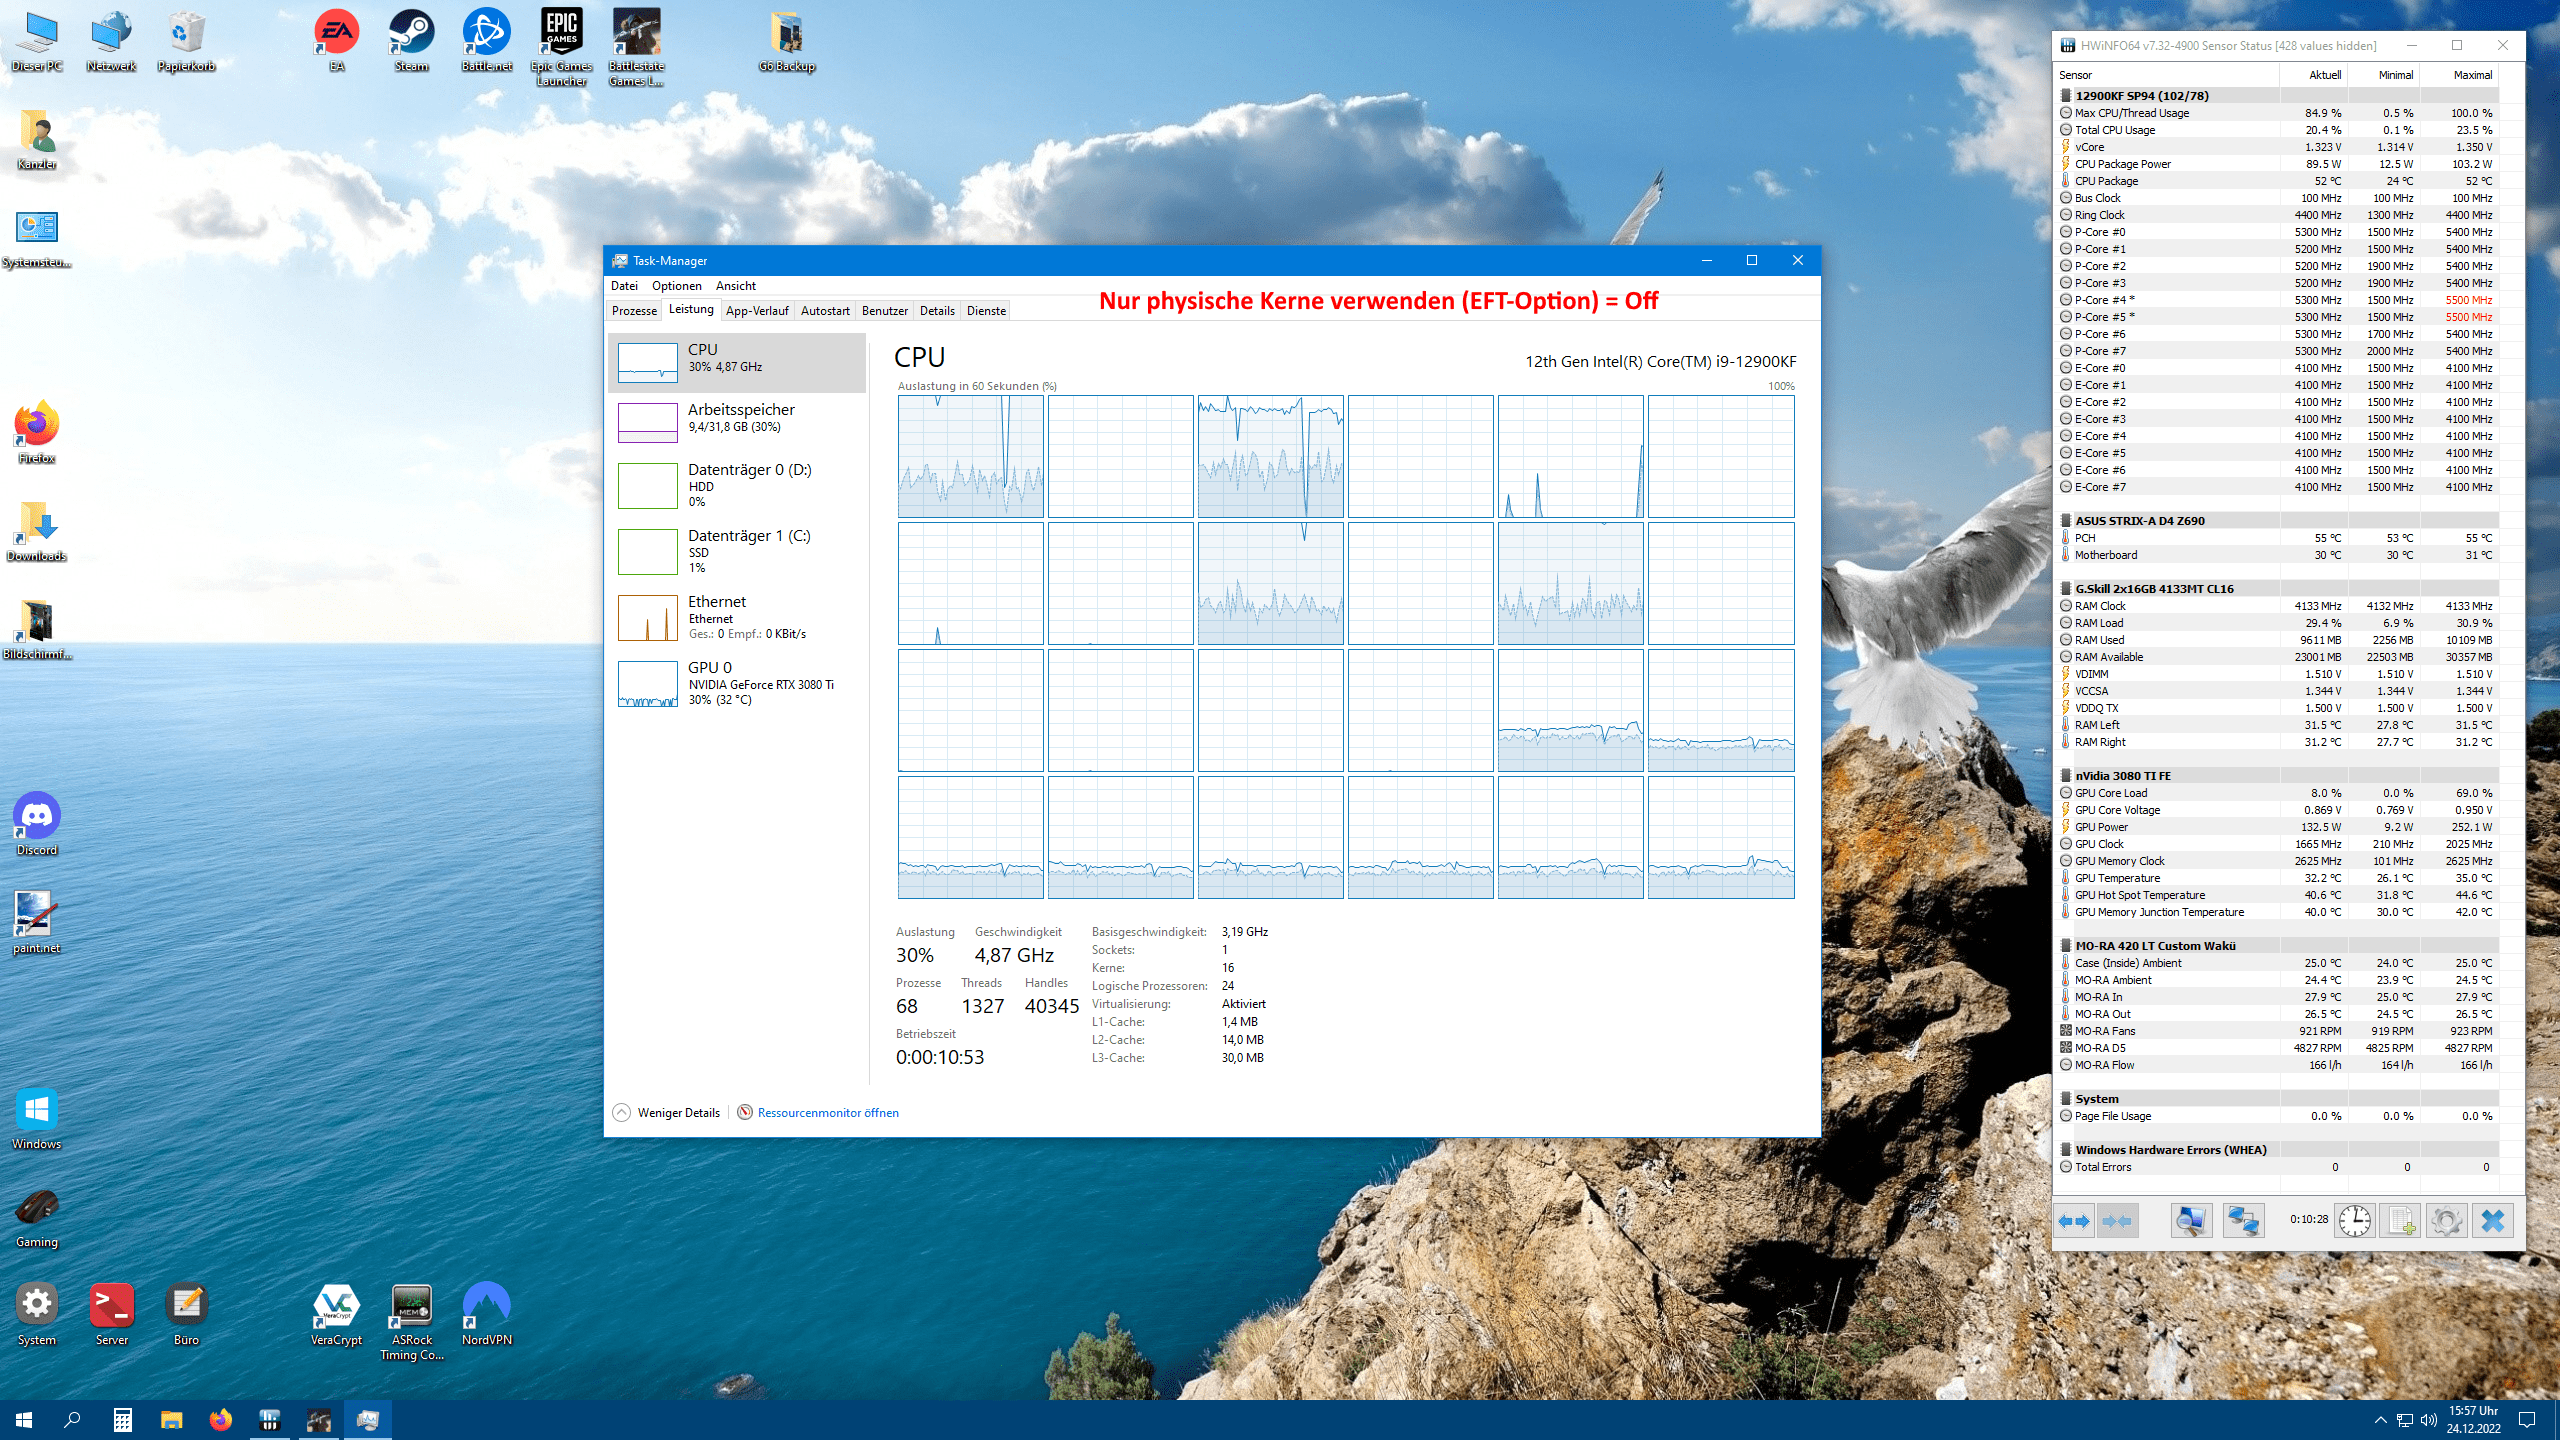Image resolution: width=2560 pixels, height=1440 pixels.
Task: Start HWiNFO logging with sheet-plus icon
Action: (x=2401, y=1221)
